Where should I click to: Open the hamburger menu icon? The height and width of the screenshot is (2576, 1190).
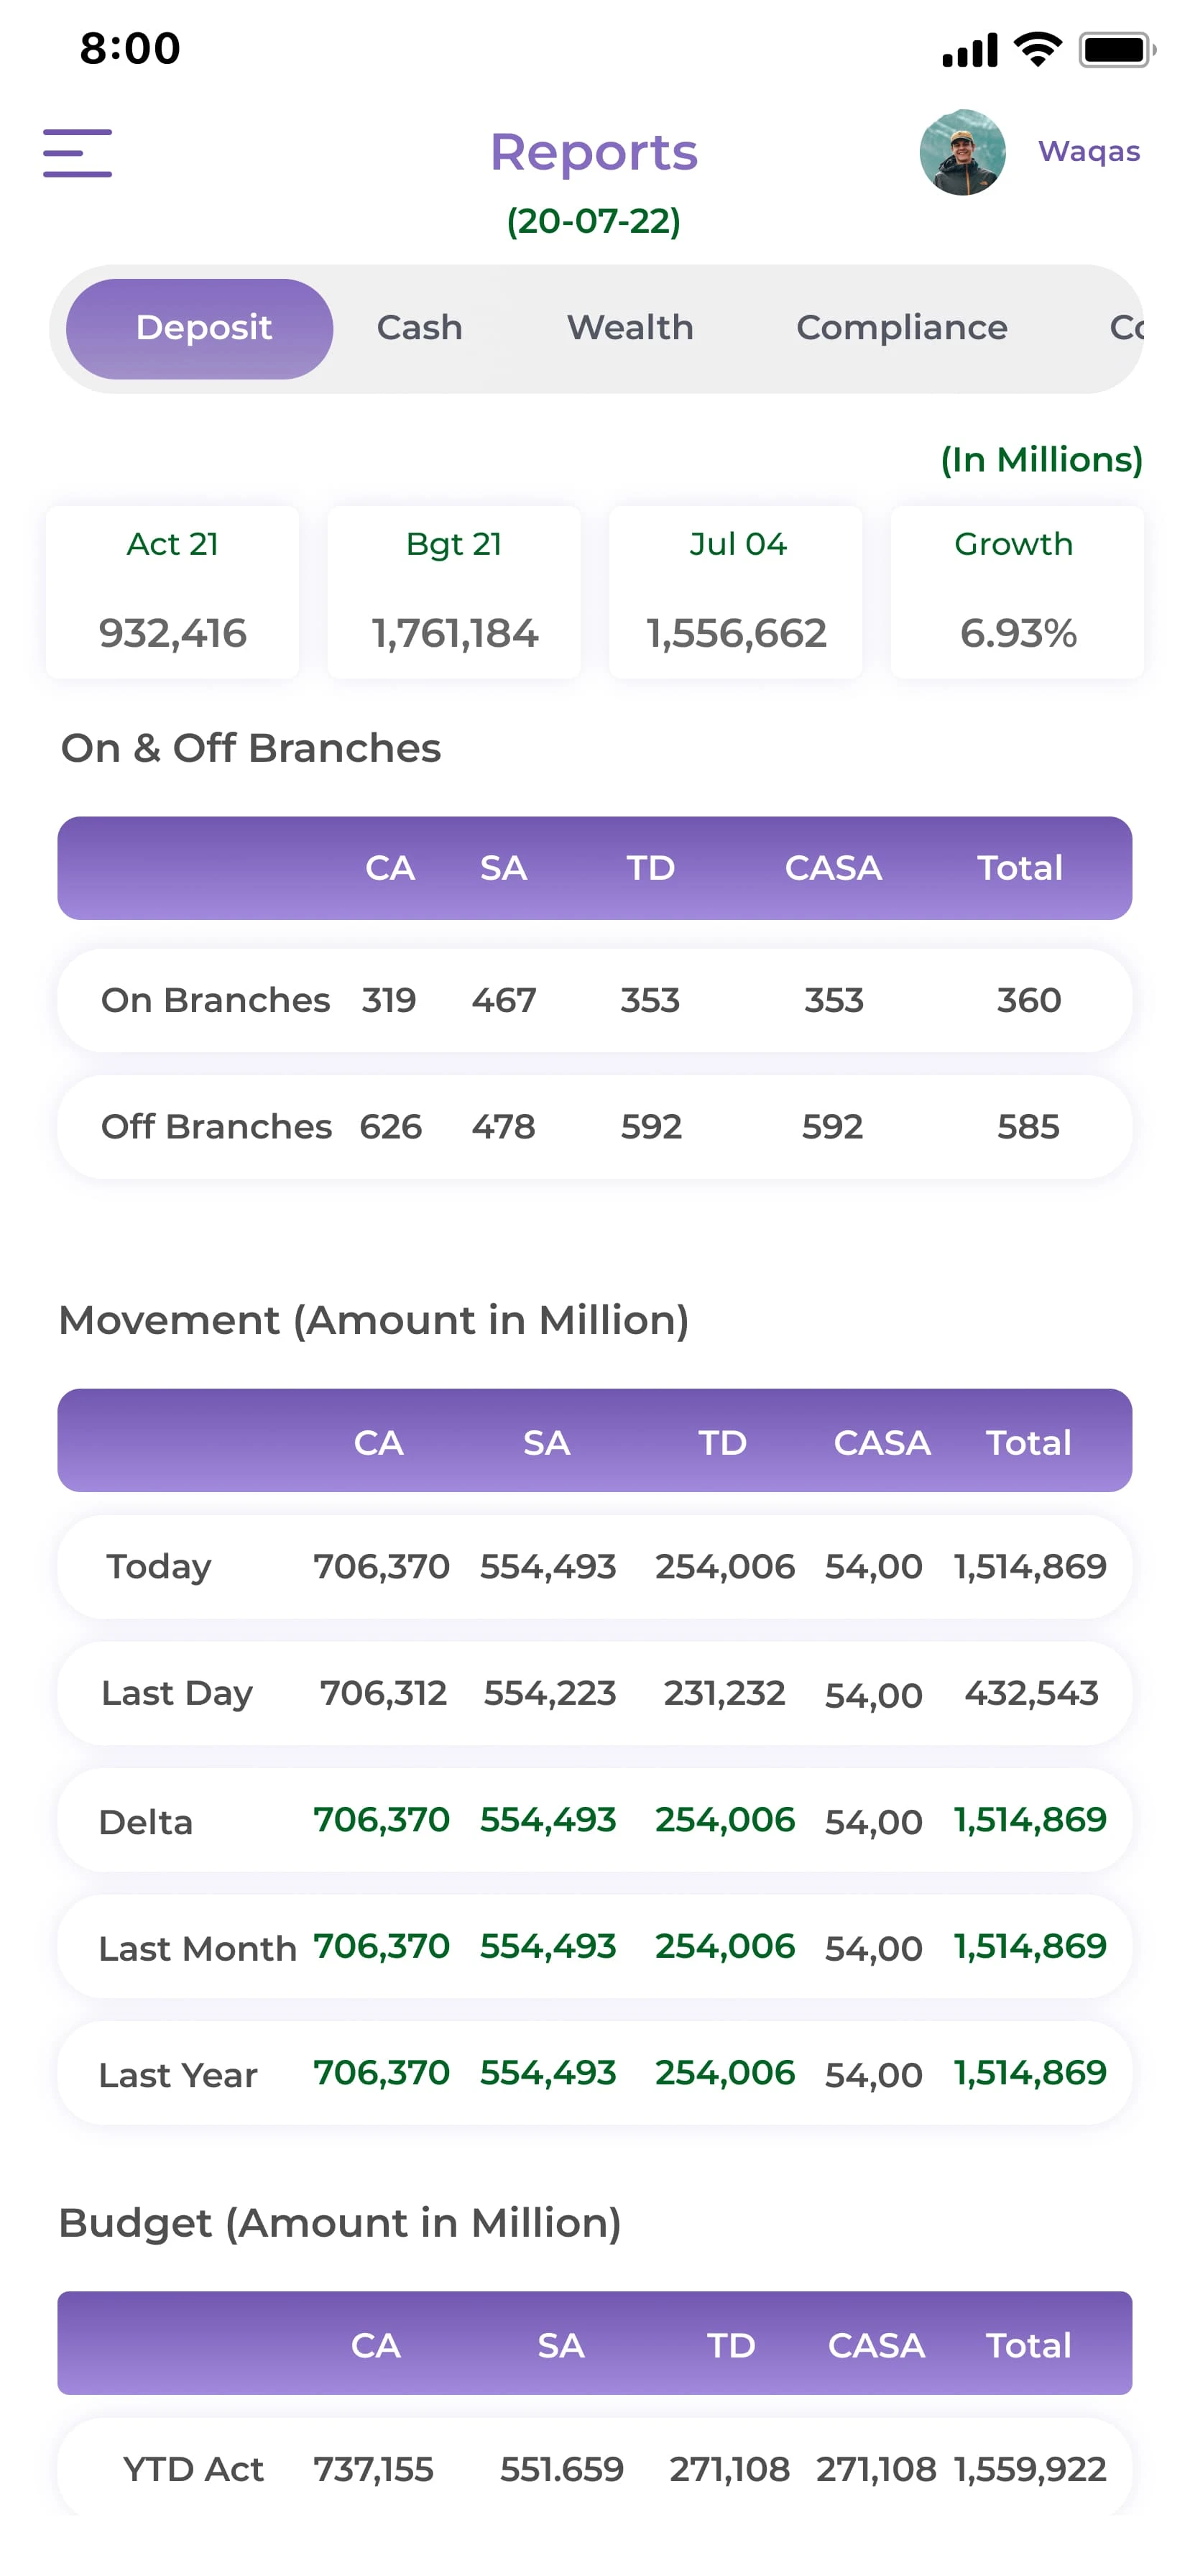point(77,153)
